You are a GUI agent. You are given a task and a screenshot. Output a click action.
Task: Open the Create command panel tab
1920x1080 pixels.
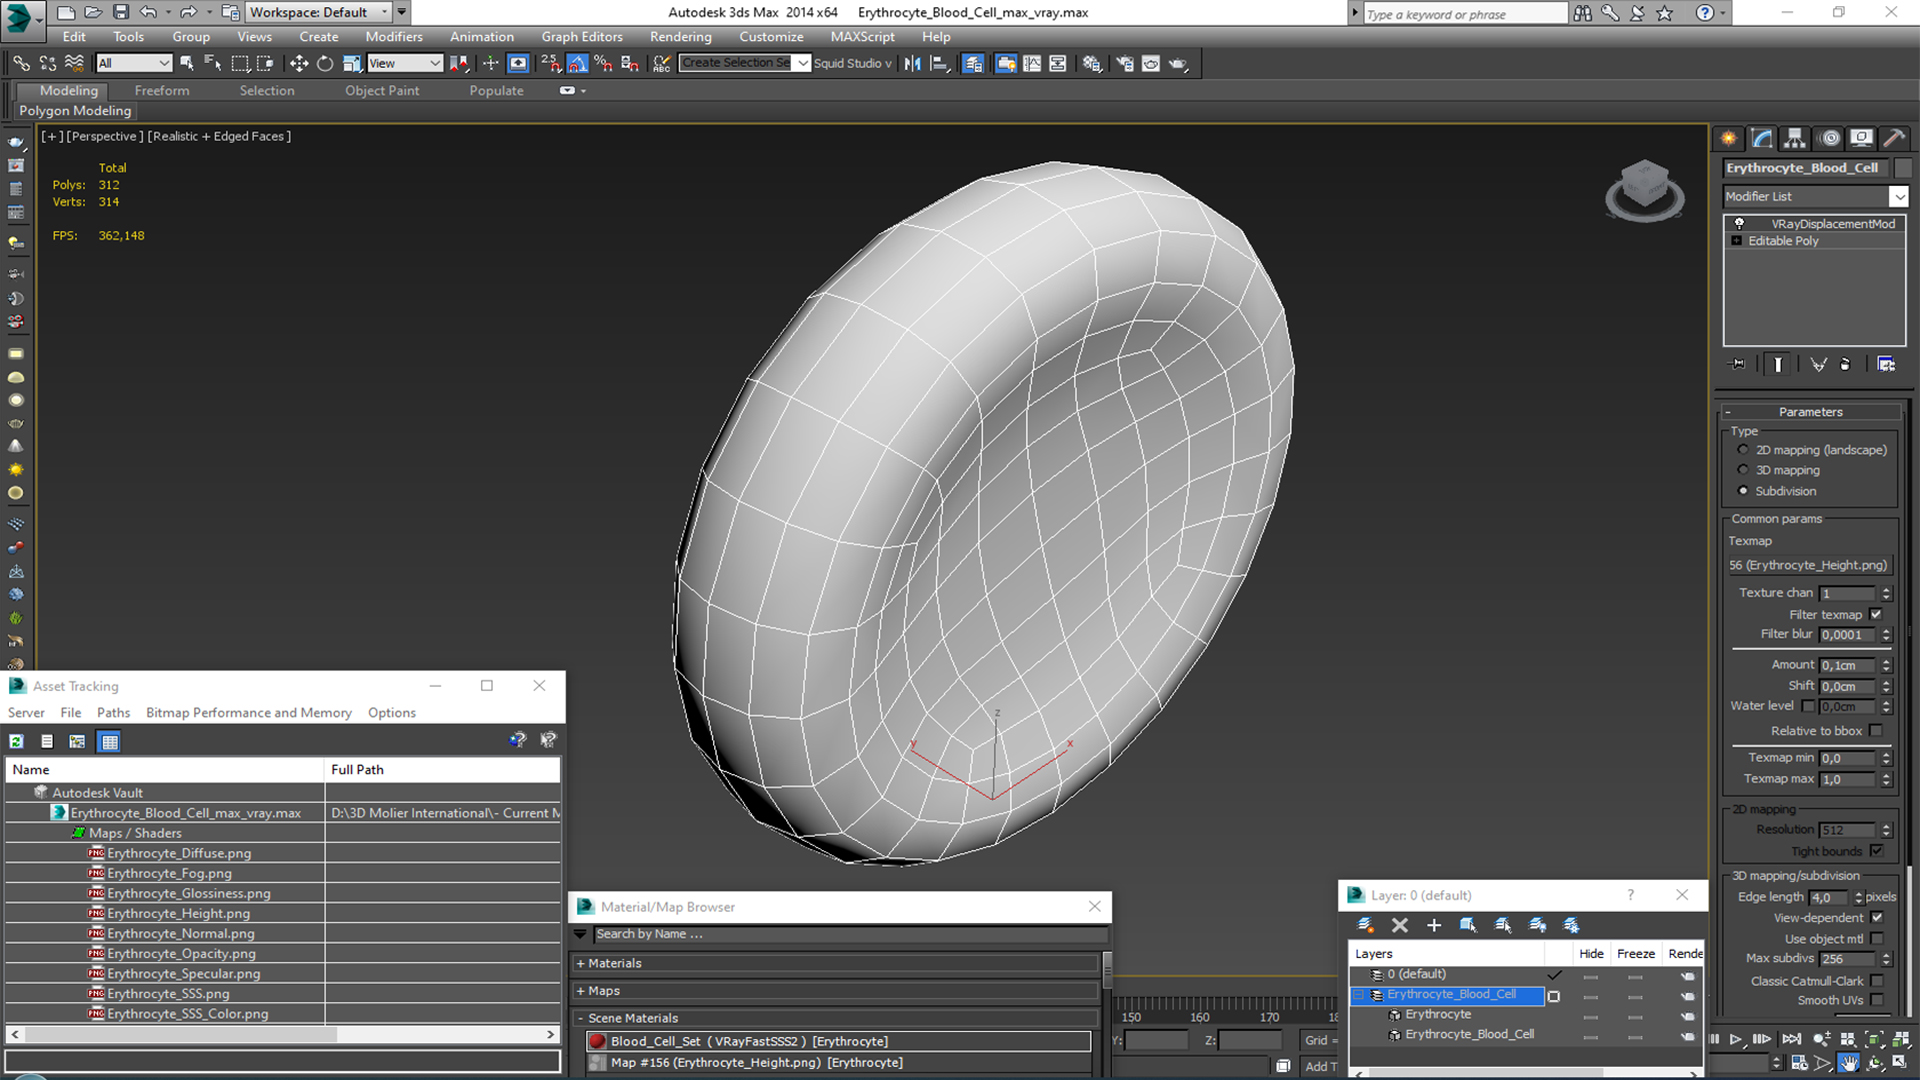1729,138
